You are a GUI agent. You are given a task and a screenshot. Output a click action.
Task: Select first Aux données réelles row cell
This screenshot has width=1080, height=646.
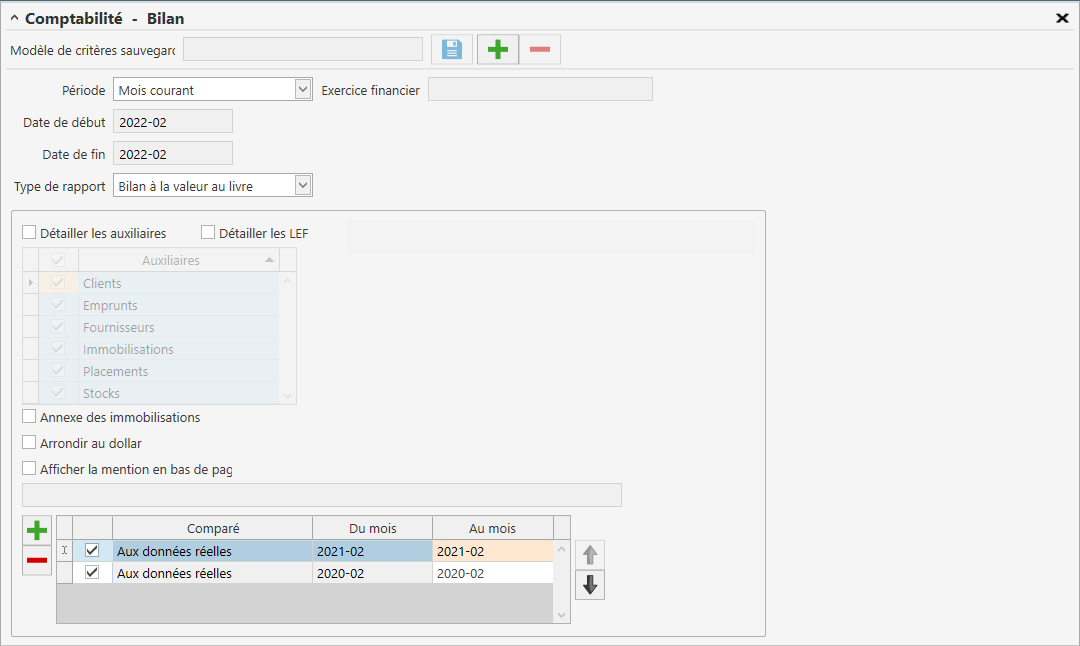pos(212,551)
